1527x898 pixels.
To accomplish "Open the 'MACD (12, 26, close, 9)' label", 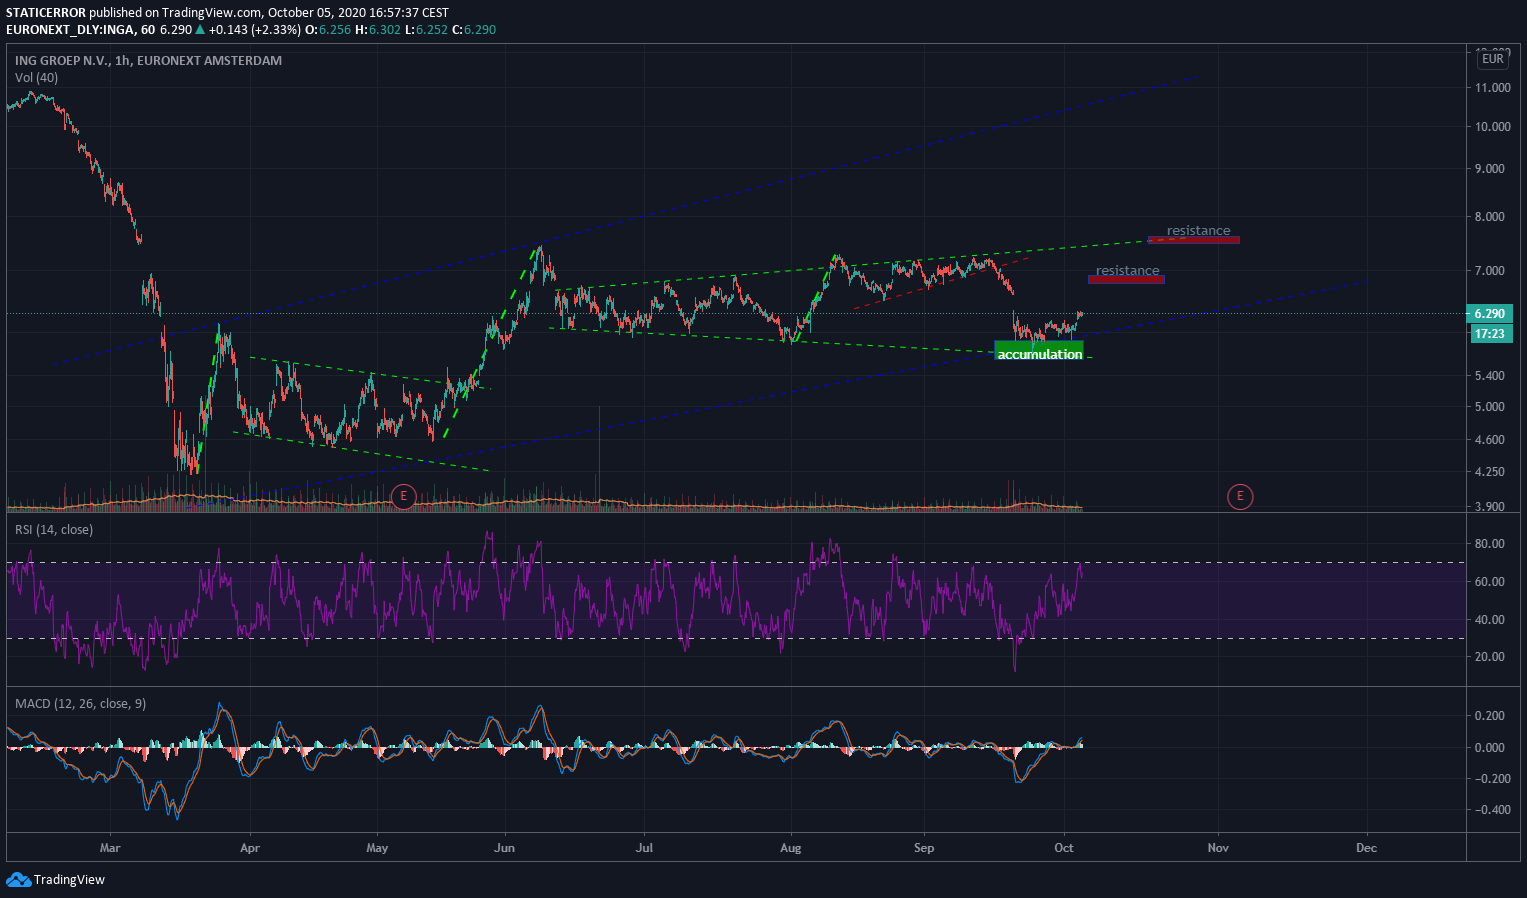I will [x=80, y=704].
